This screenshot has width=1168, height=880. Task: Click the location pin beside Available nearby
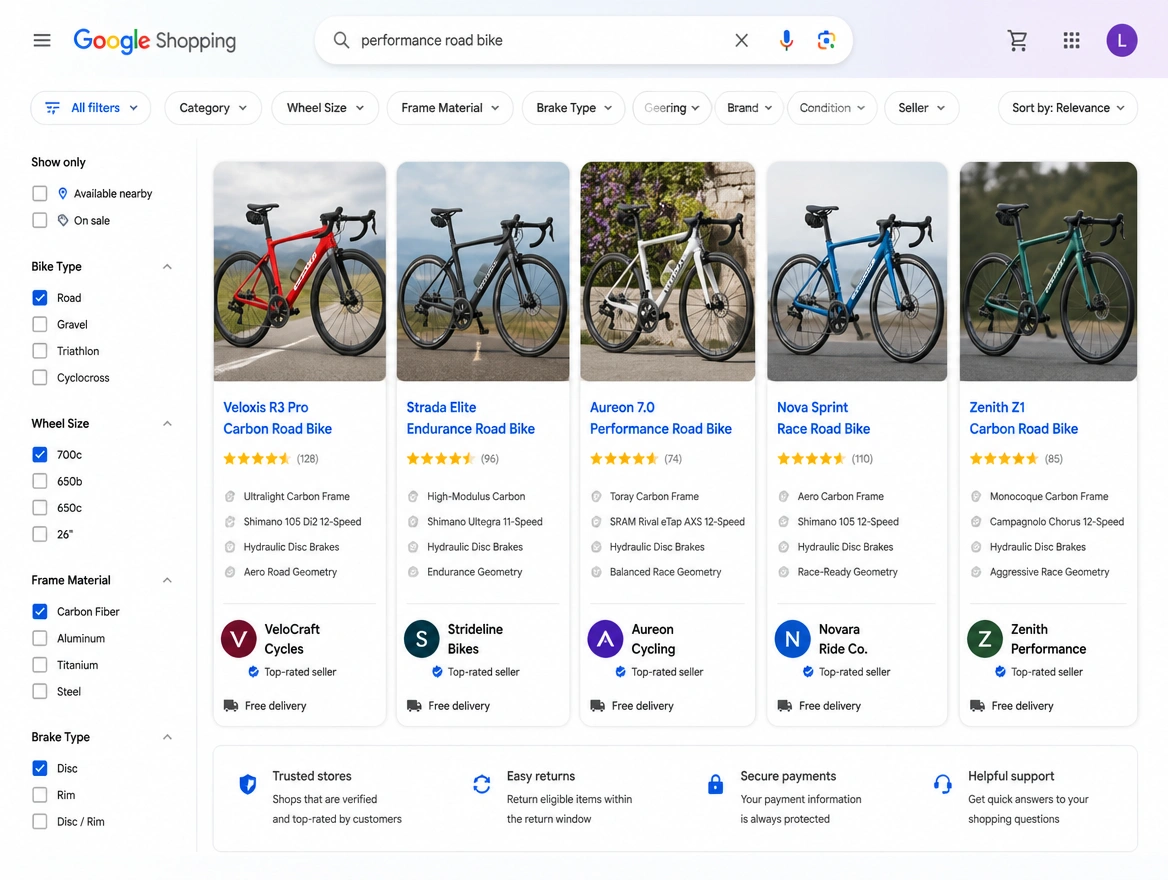click(x=63, y=194)
